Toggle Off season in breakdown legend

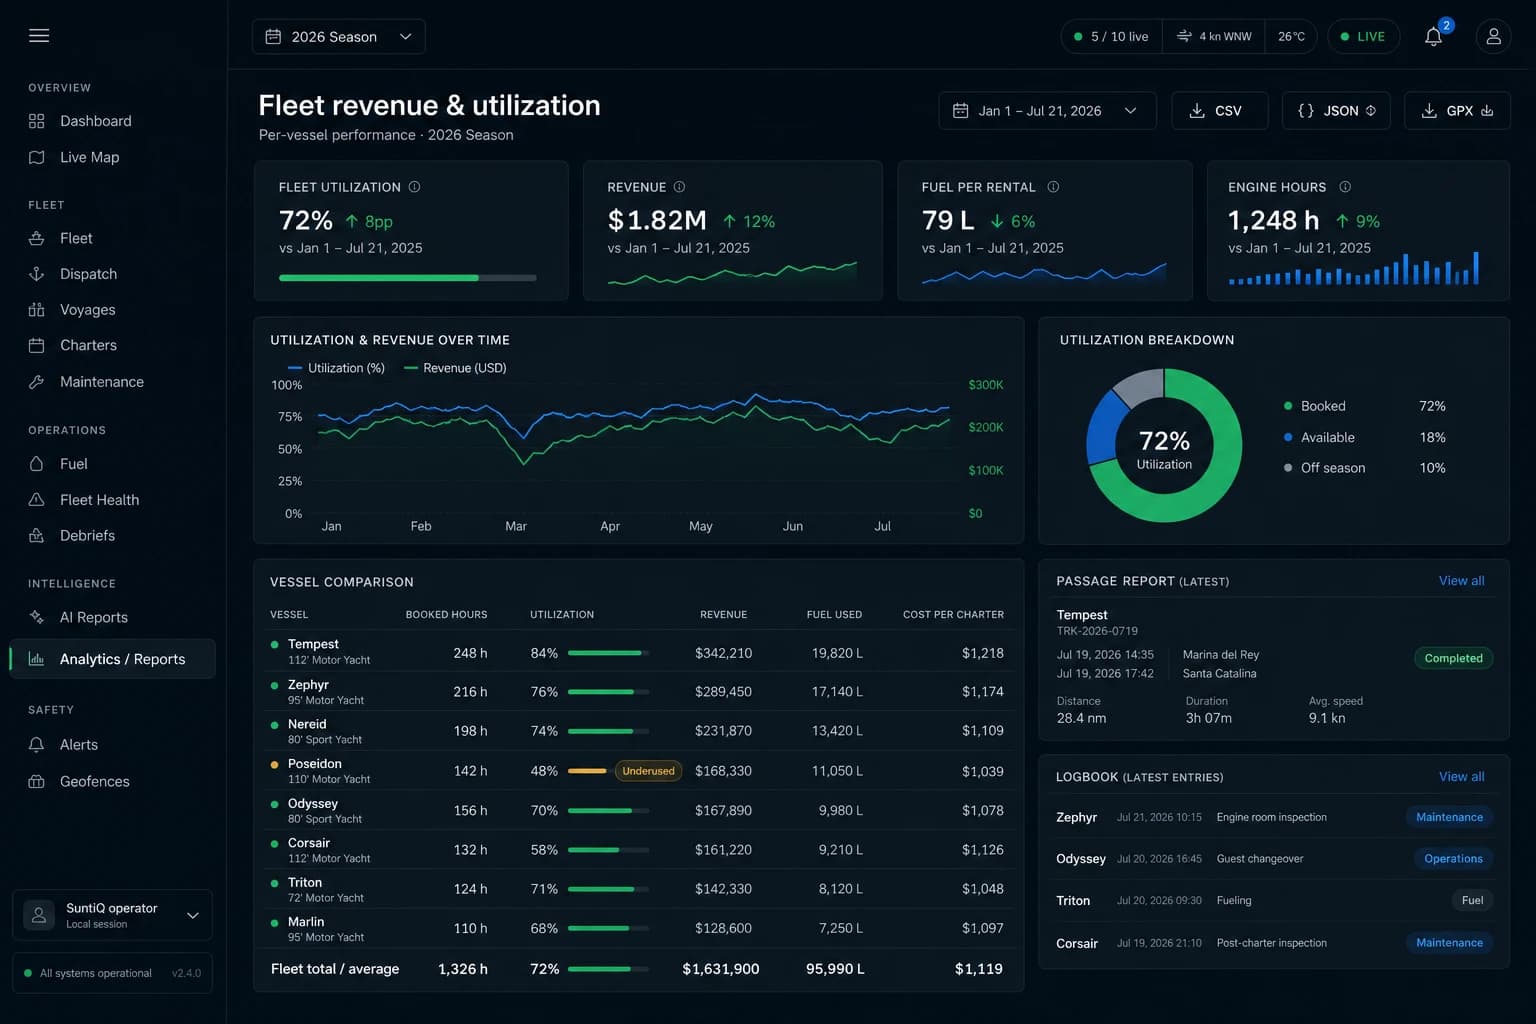click(x=1324, y=468)
